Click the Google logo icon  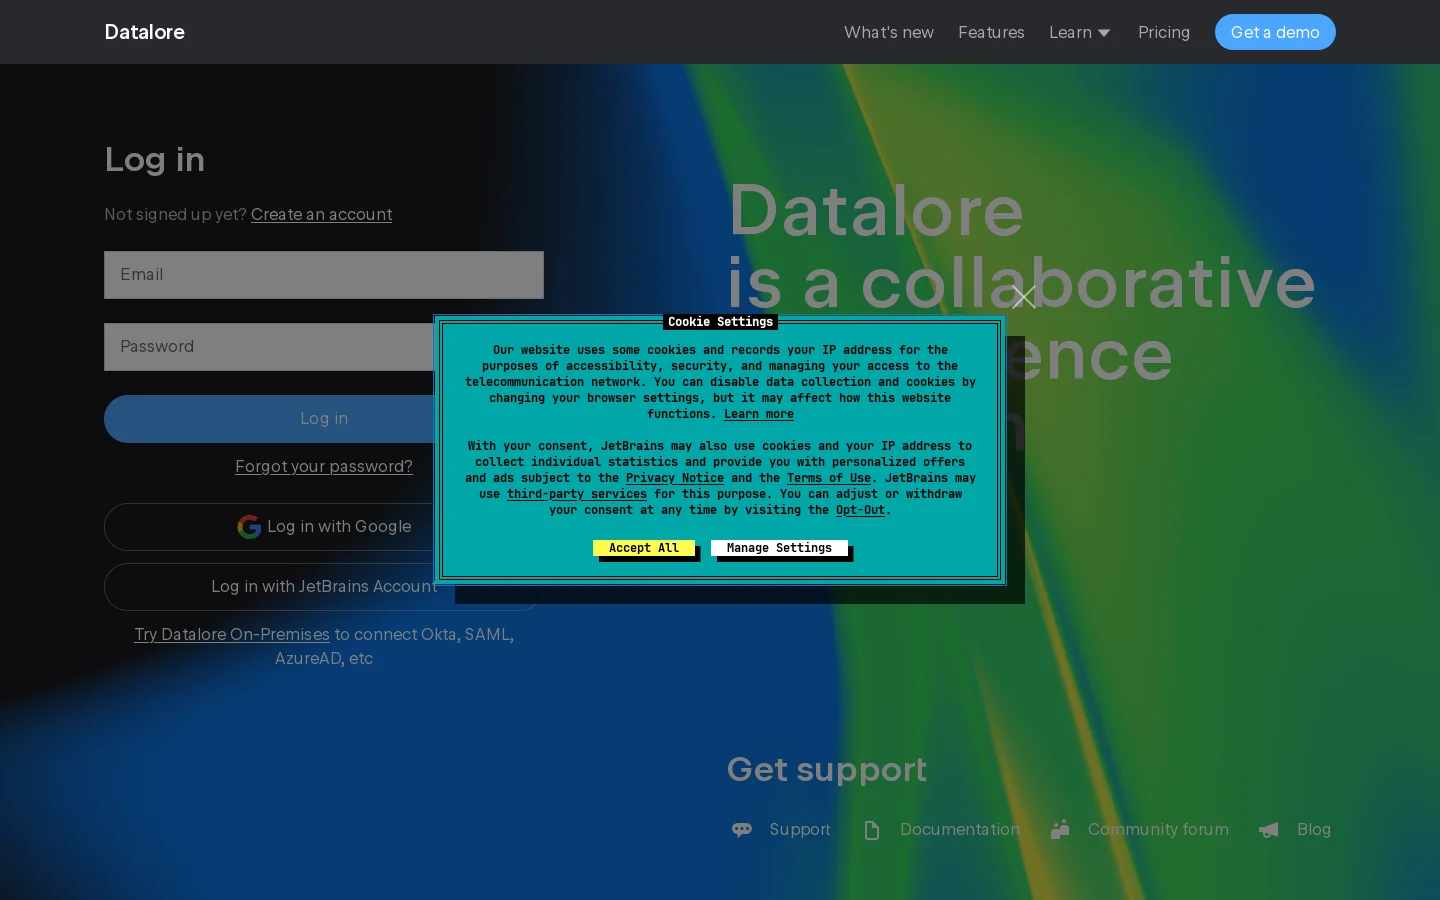point(249,527)
